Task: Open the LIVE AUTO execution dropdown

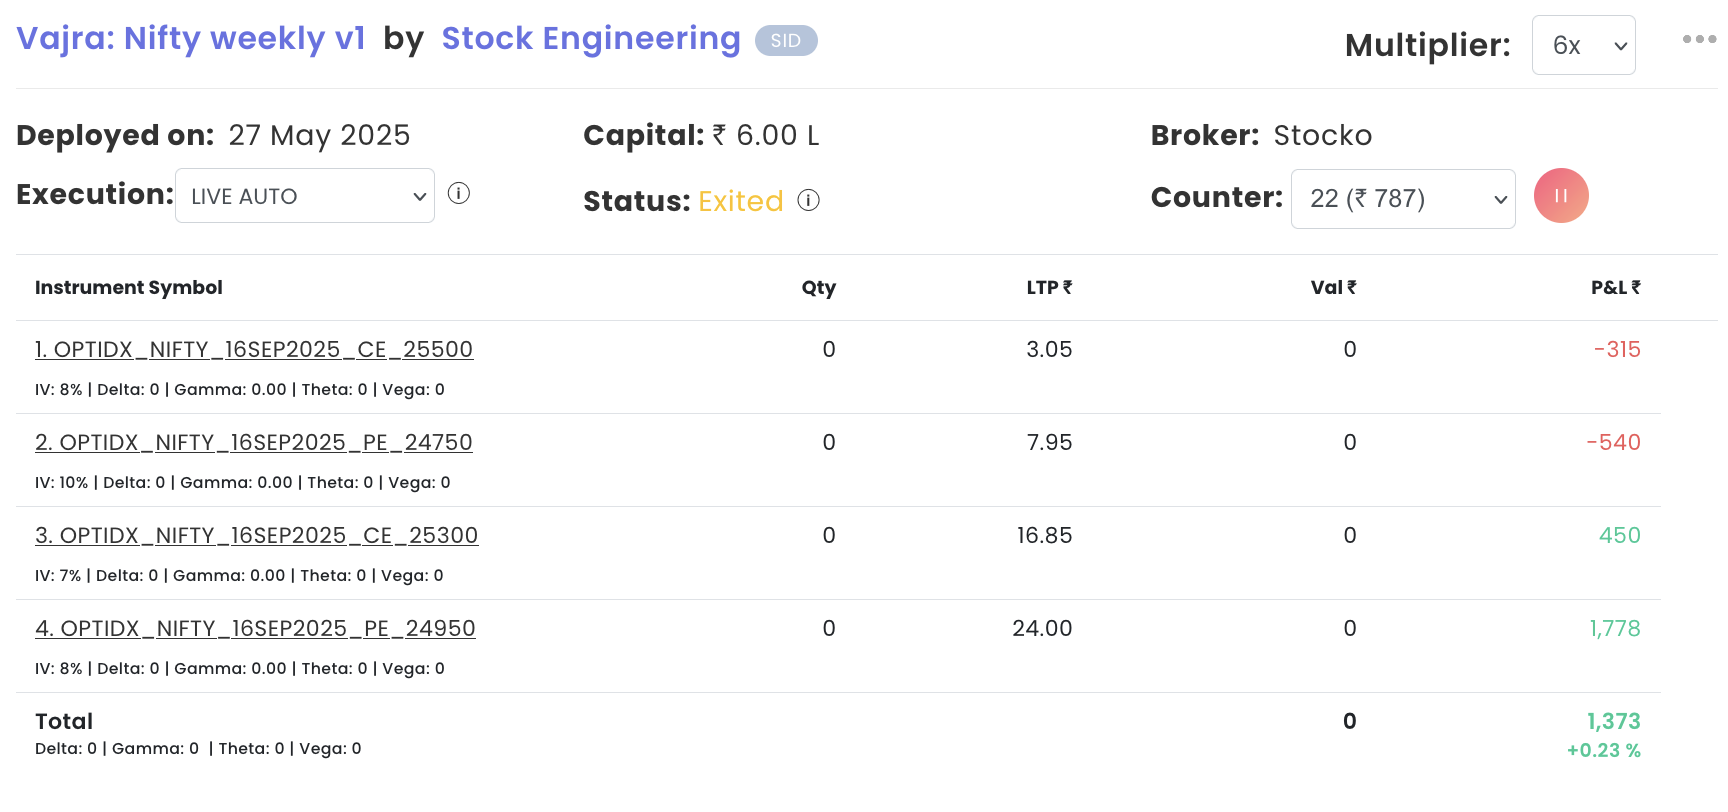Action: (305, 196)
